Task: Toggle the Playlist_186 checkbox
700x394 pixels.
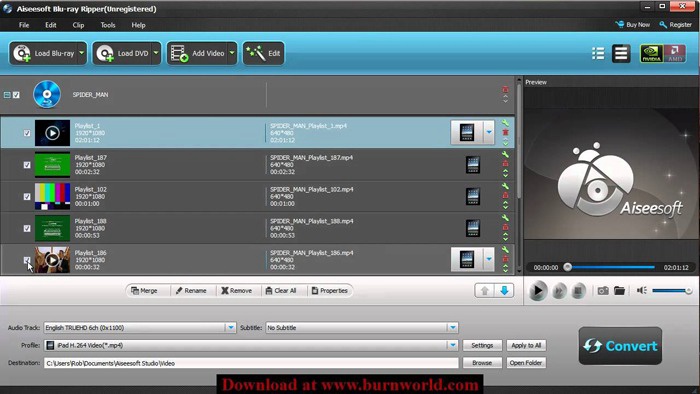Action: coord(27,260)
